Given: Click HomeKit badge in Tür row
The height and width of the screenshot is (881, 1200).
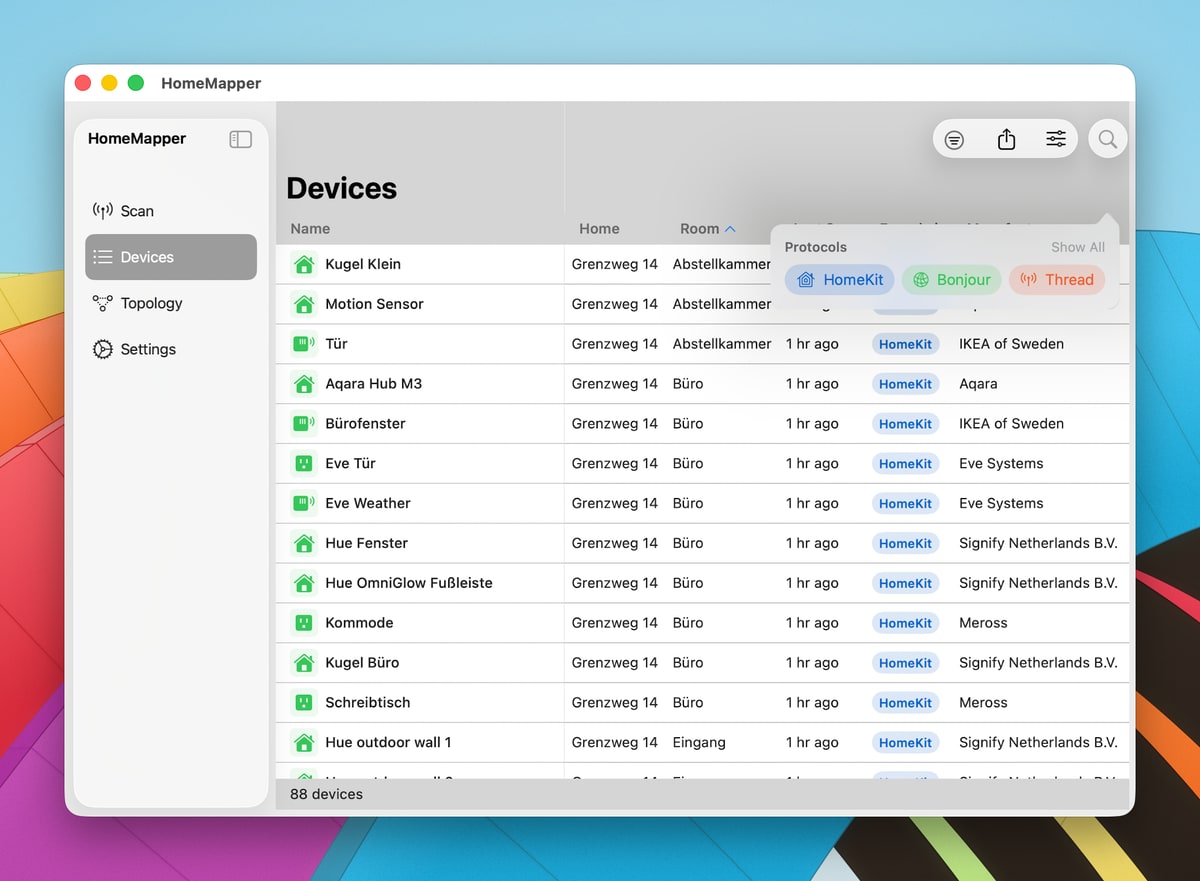Looking at the screenshot, I should click(905, 344).
